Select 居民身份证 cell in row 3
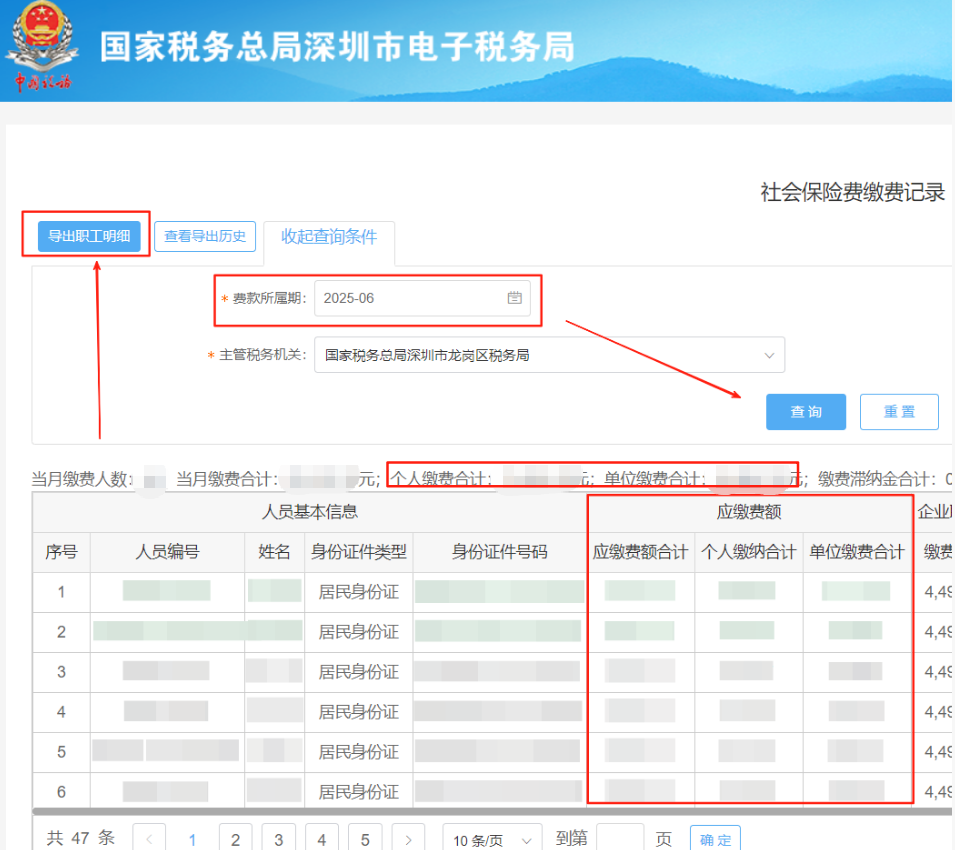This screenshot has width=955, height=850. (359, 672)
